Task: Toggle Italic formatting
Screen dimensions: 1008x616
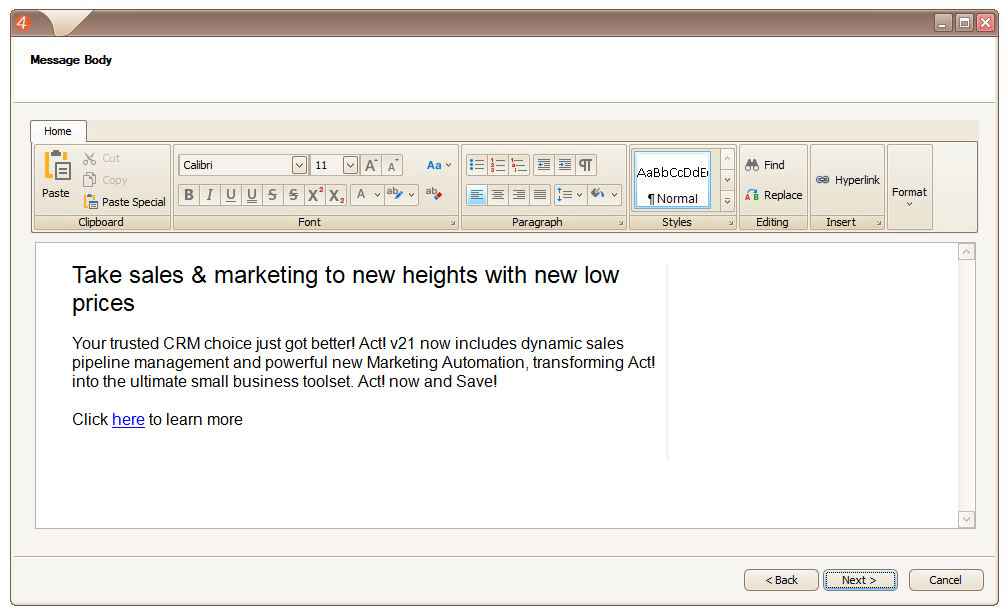Action: (210, 195)
